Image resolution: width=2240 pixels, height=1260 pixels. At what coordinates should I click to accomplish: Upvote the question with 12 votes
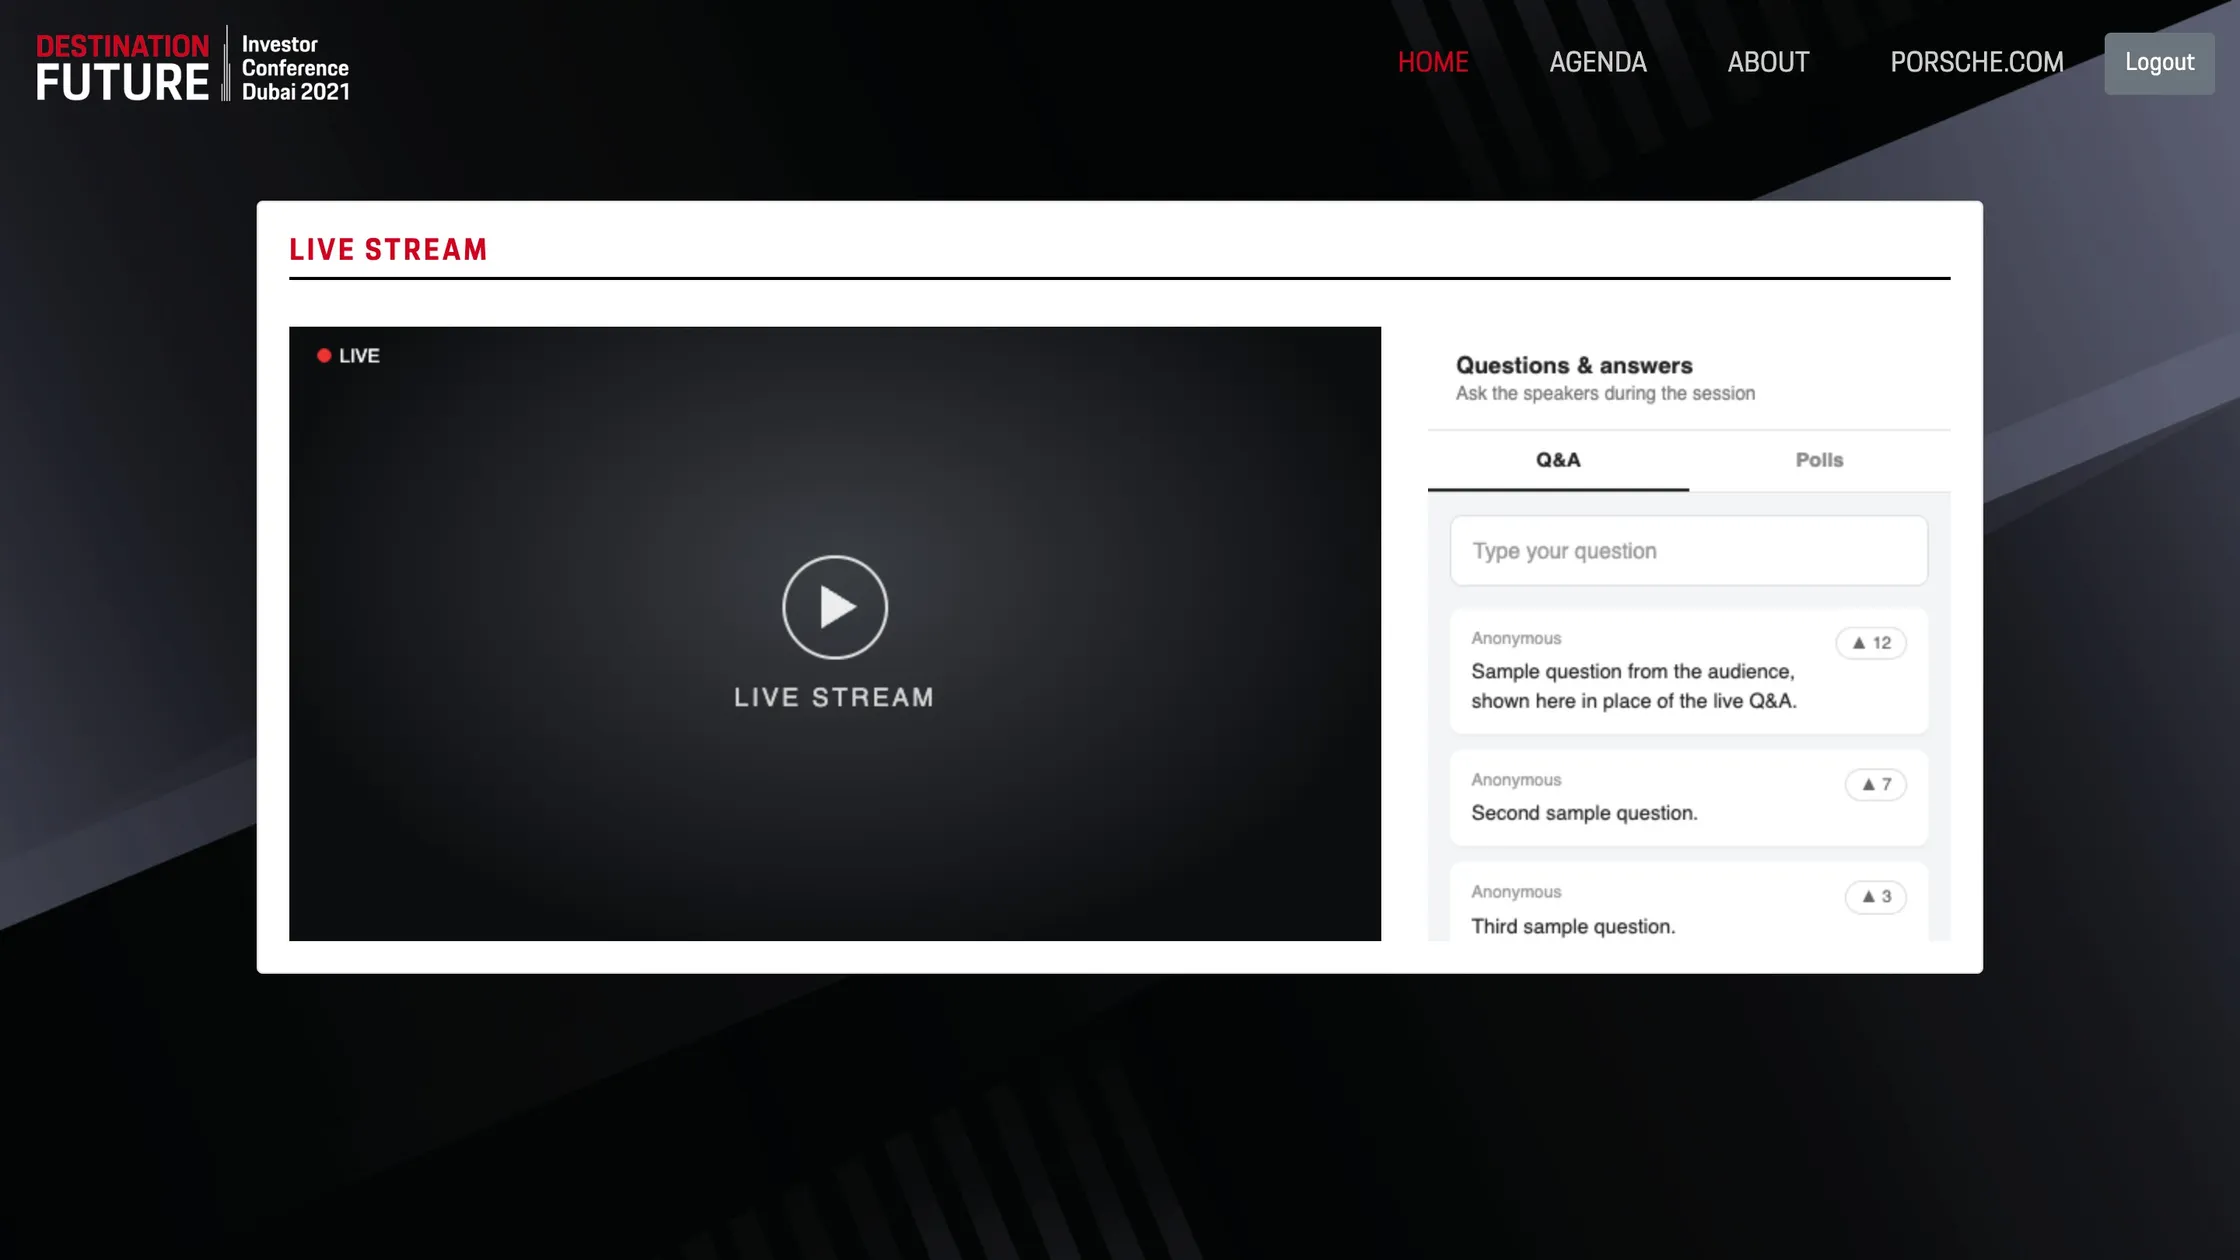point(1871,643)
